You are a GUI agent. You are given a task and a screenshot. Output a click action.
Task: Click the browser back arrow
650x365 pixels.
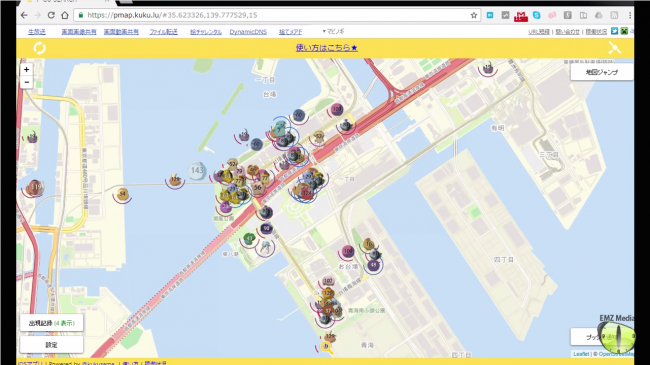coord(24,15)
